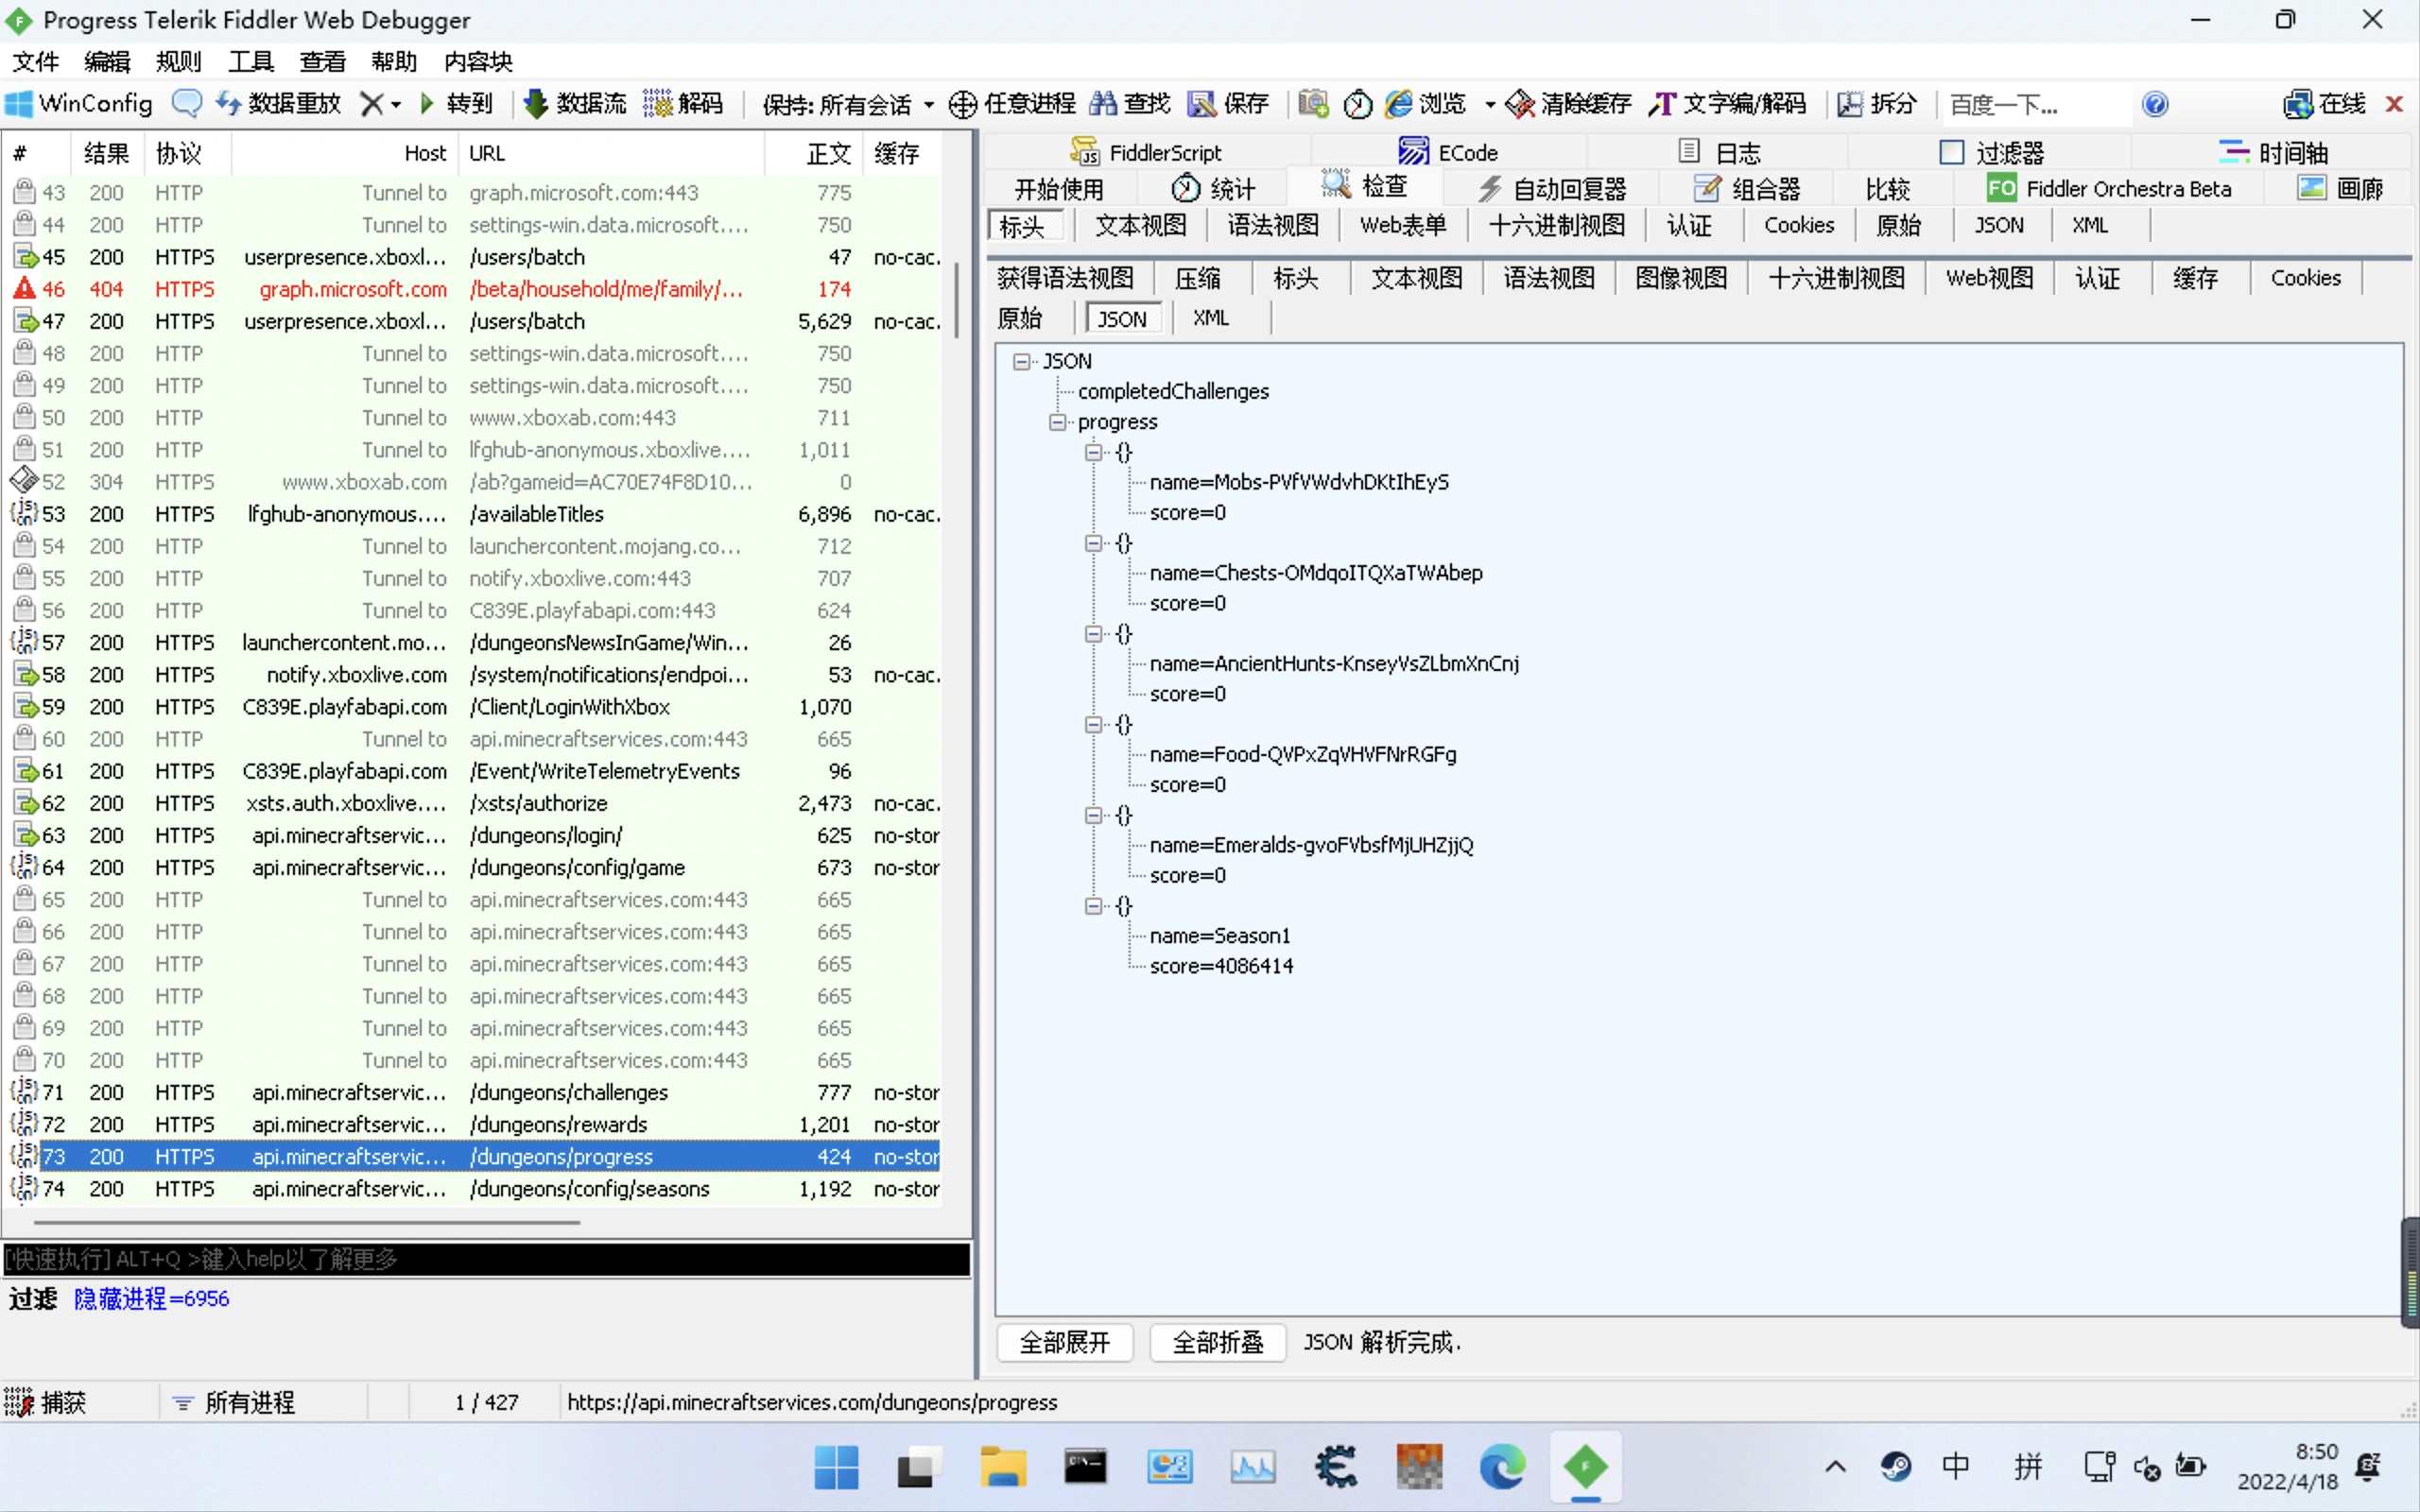Screen dimensions: 2420x1512
Task: Click the QuickExec command input box
Action: [486, 1259]
